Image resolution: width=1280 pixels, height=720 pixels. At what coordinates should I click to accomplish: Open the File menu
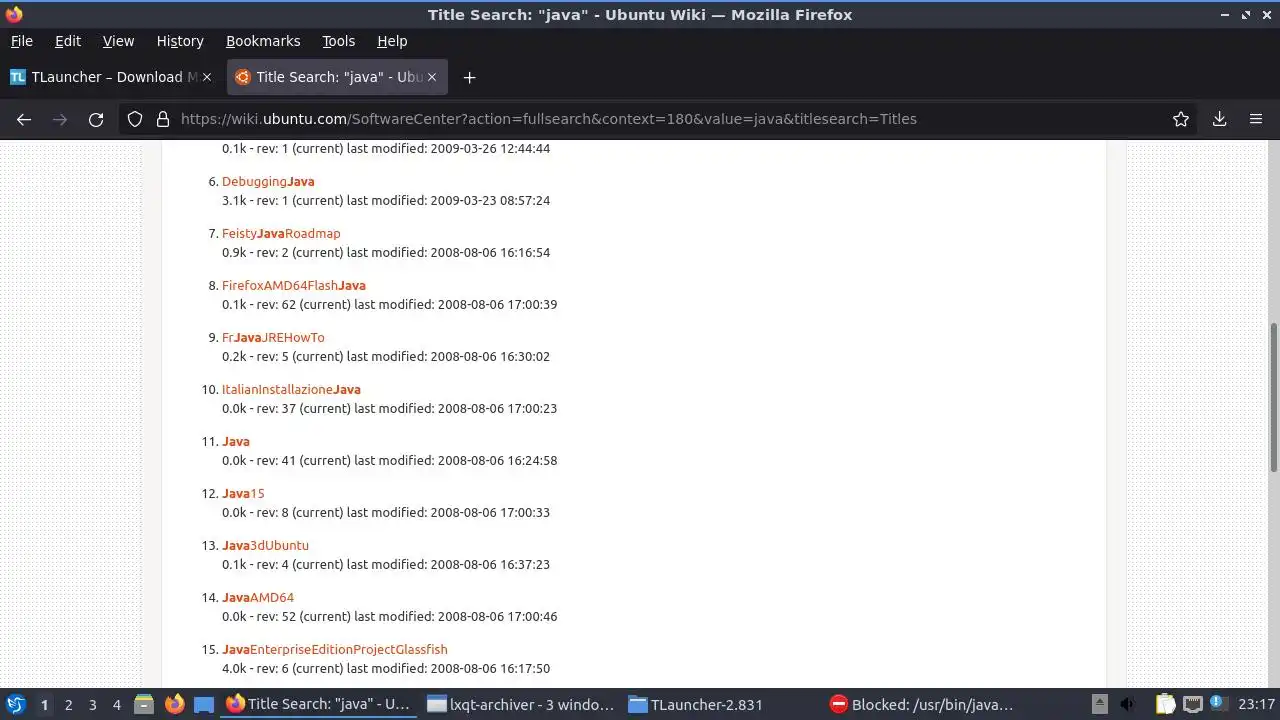(21, 41)
